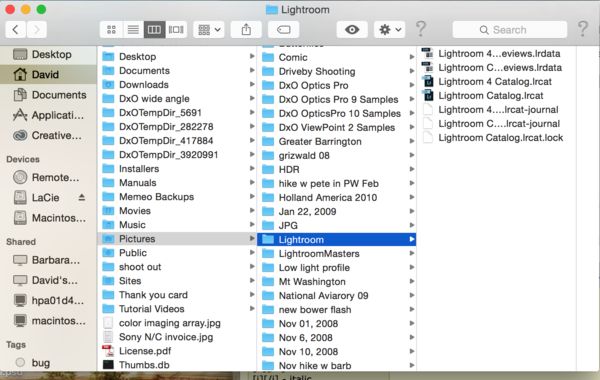Select the Memeo Backups folder

177,197
